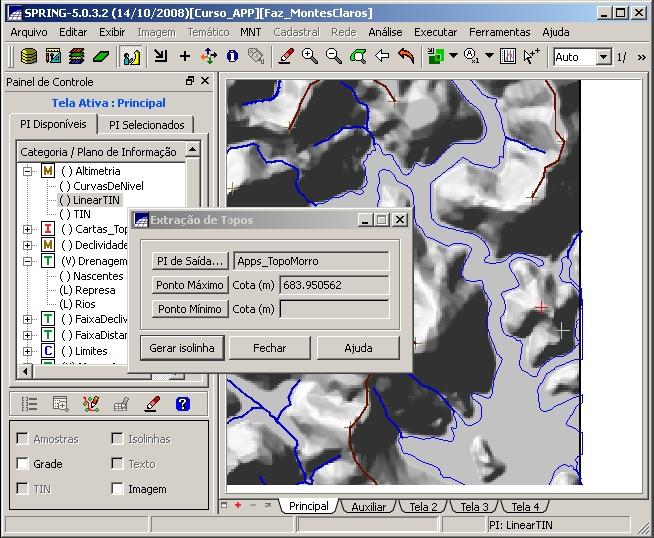Click the Ponto Mínimo Cota input field

point(334,309)
